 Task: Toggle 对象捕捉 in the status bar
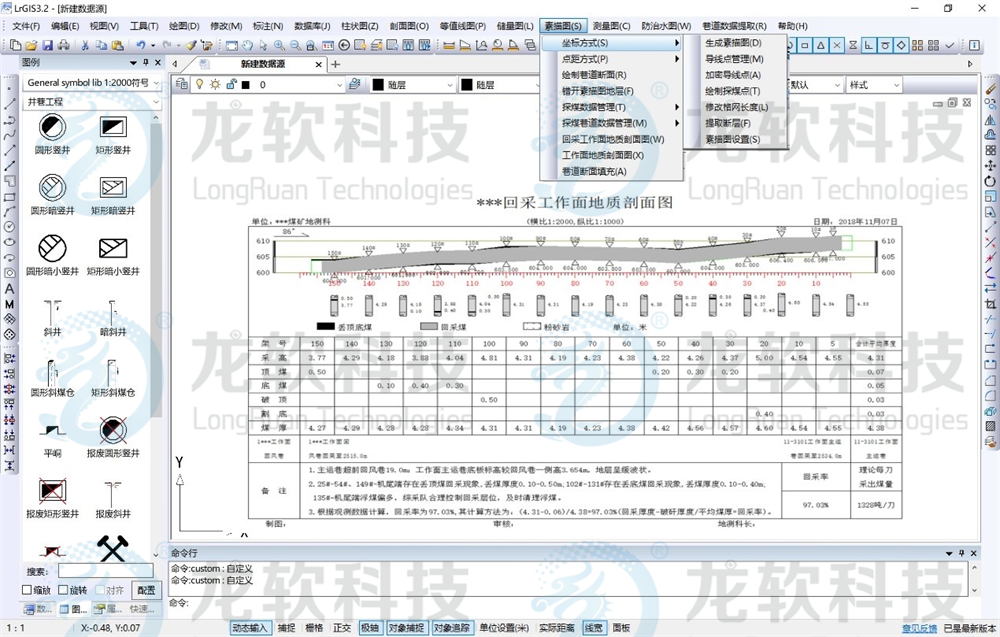coord(406,628)
